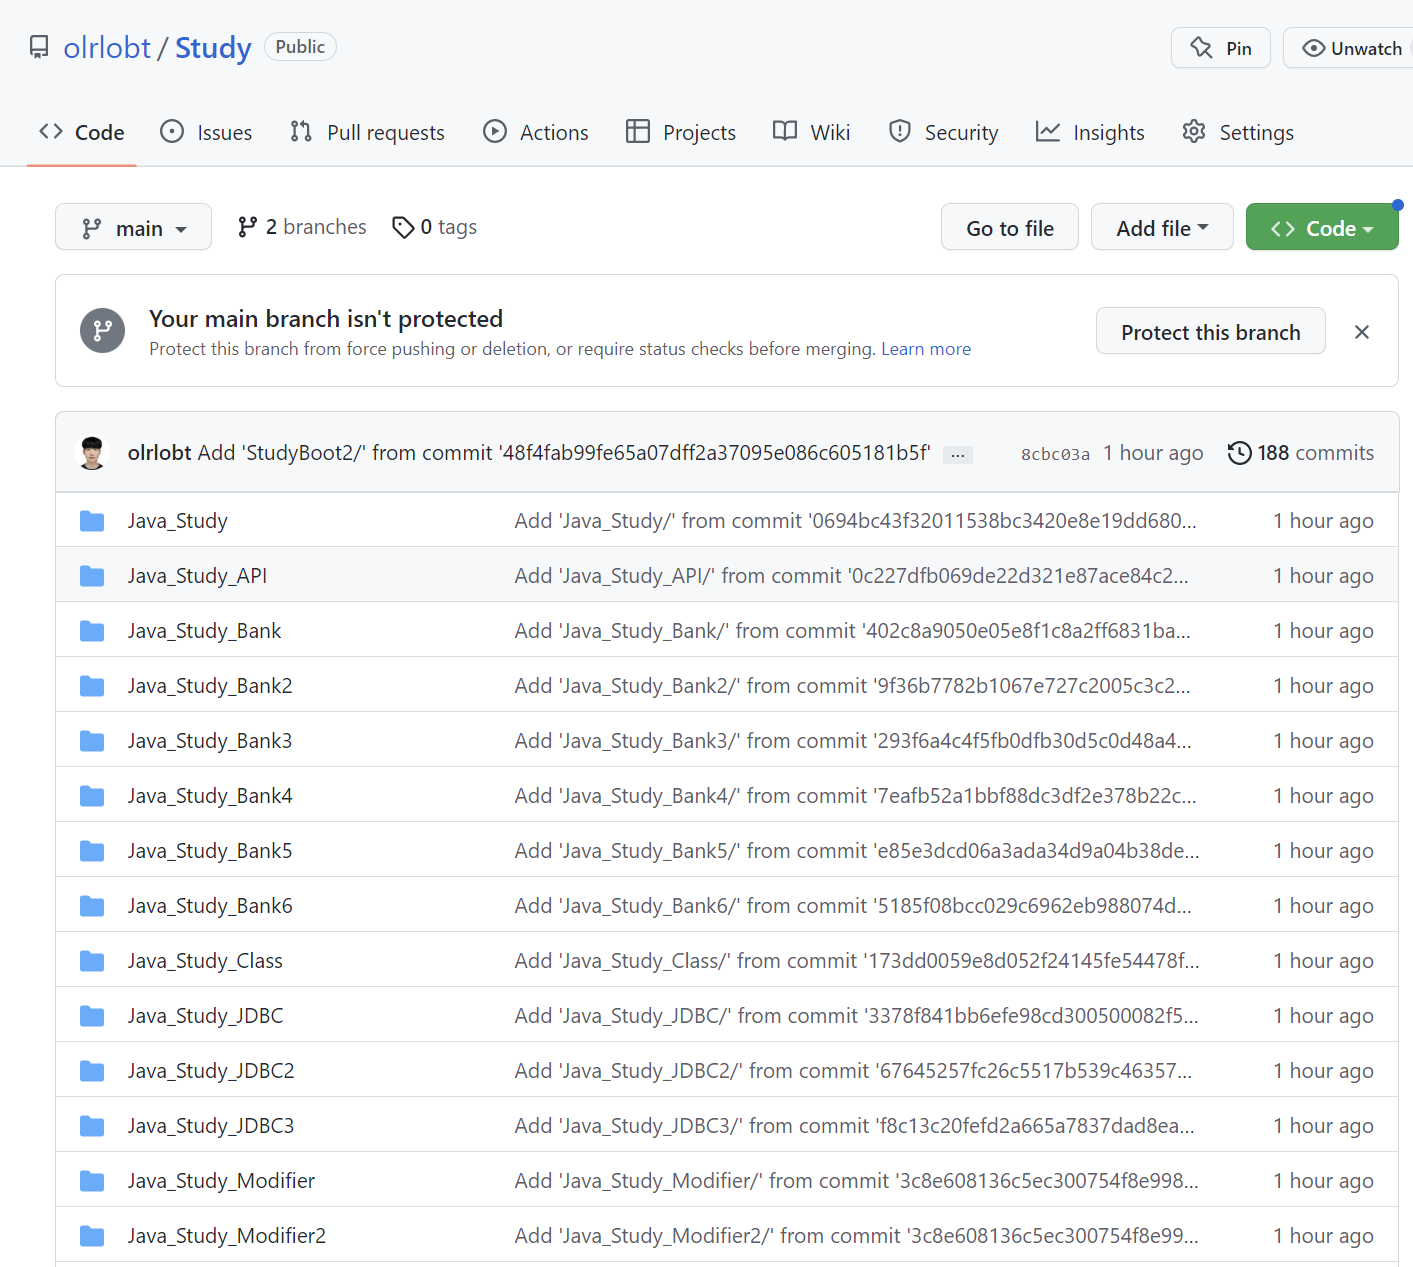Click commit message for Java_Study_API/ row
This screenshot has width=1413, height=1267.
(x=852, y=576)
